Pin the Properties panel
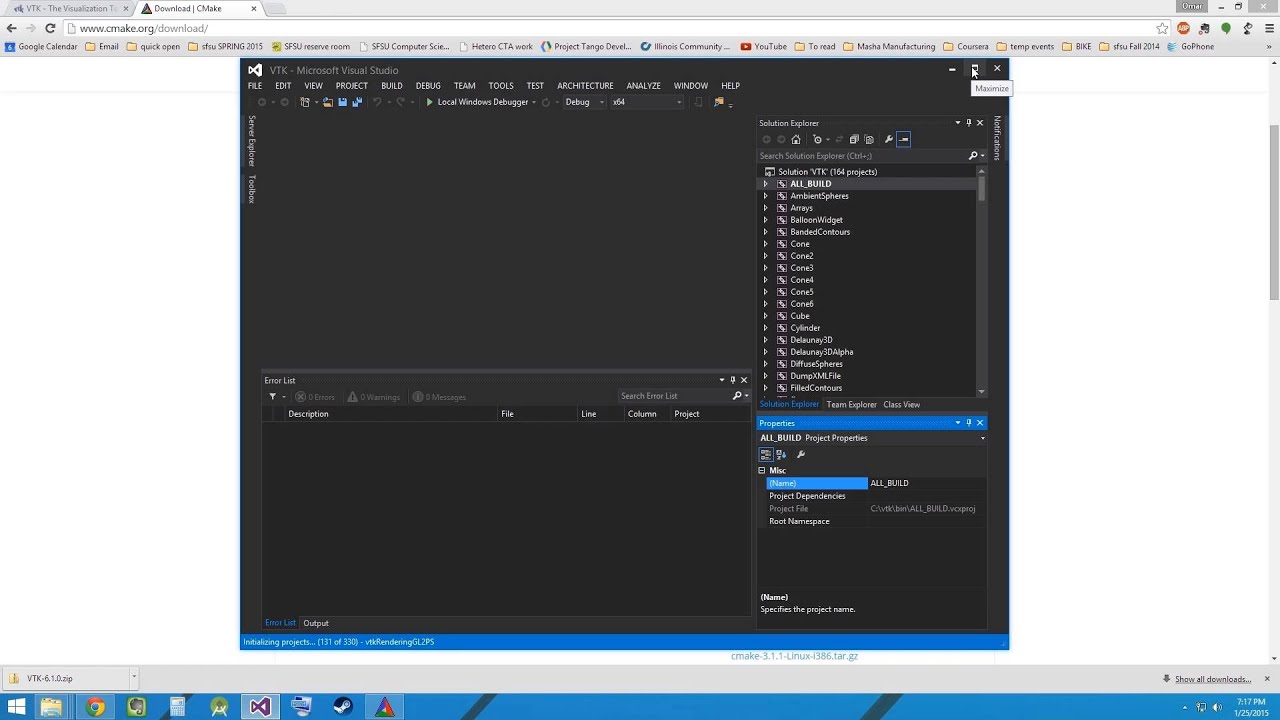 (x=968, y=423)
